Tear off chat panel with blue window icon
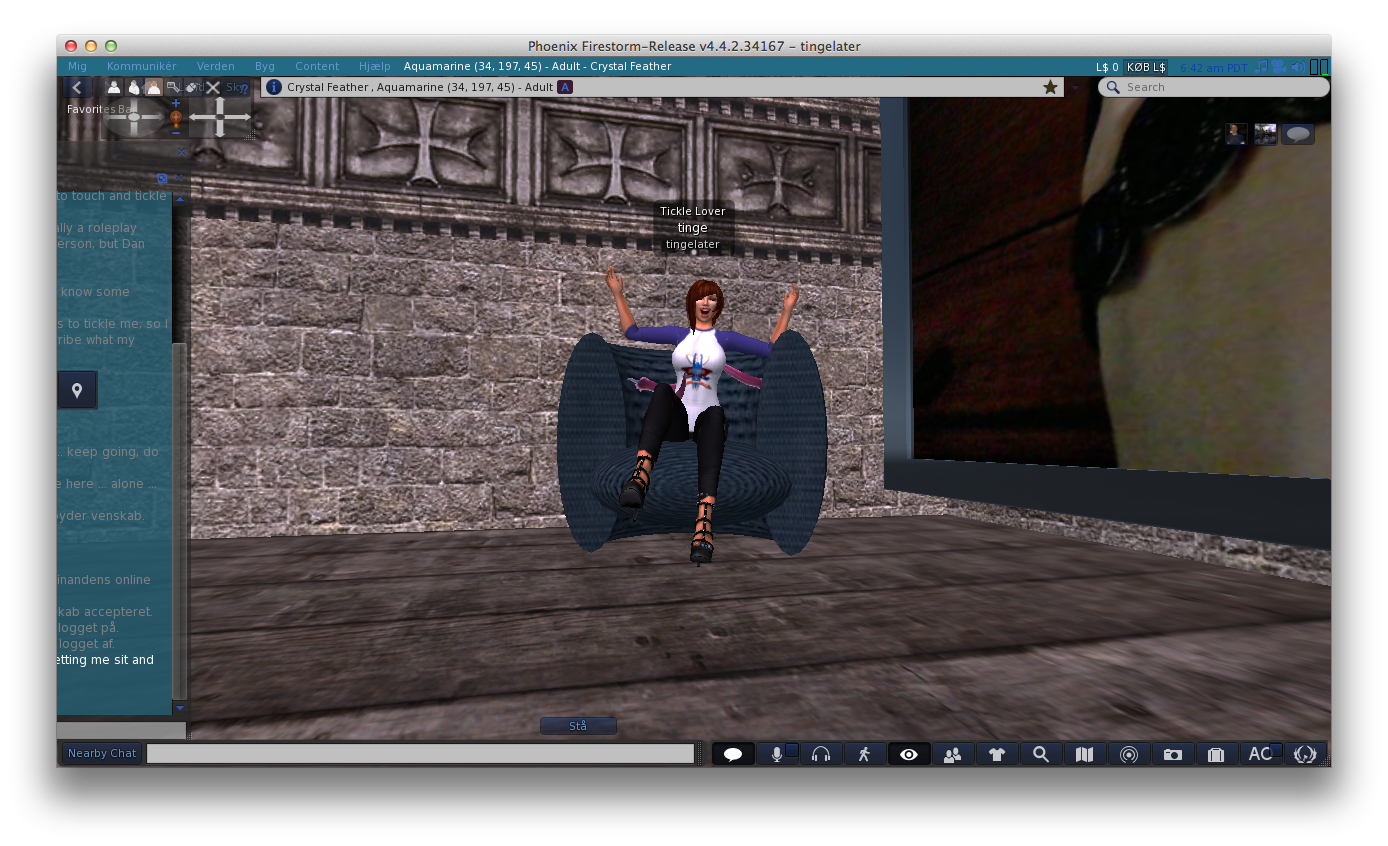Viewport: 1388px width, 846px height. (162, 179)
